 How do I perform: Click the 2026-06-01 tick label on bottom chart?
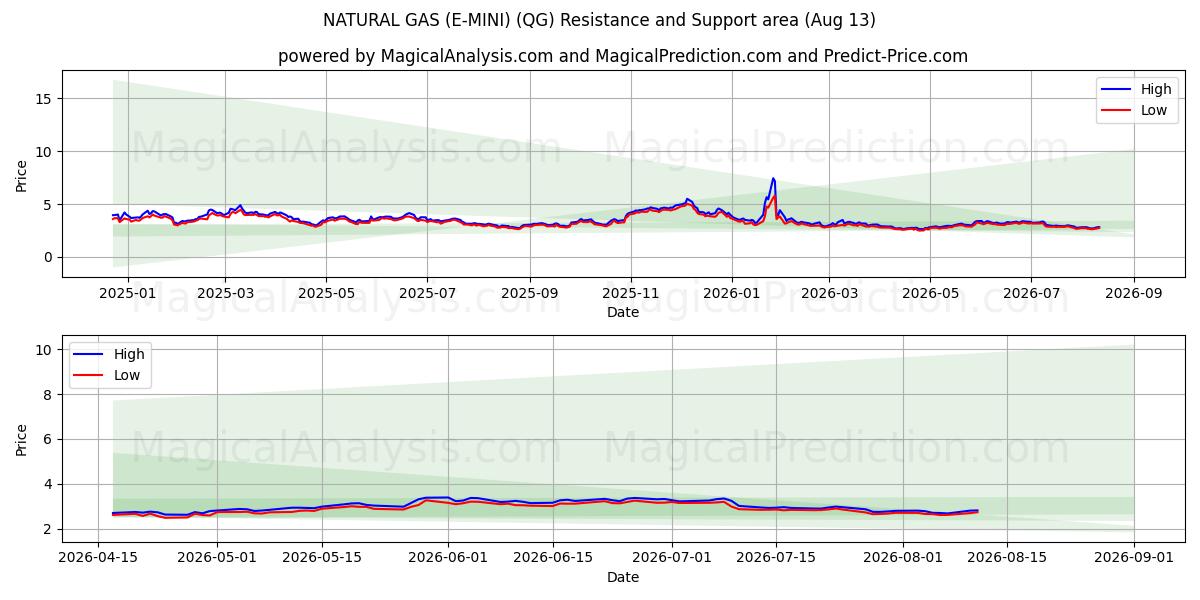[x=448, y=558]
